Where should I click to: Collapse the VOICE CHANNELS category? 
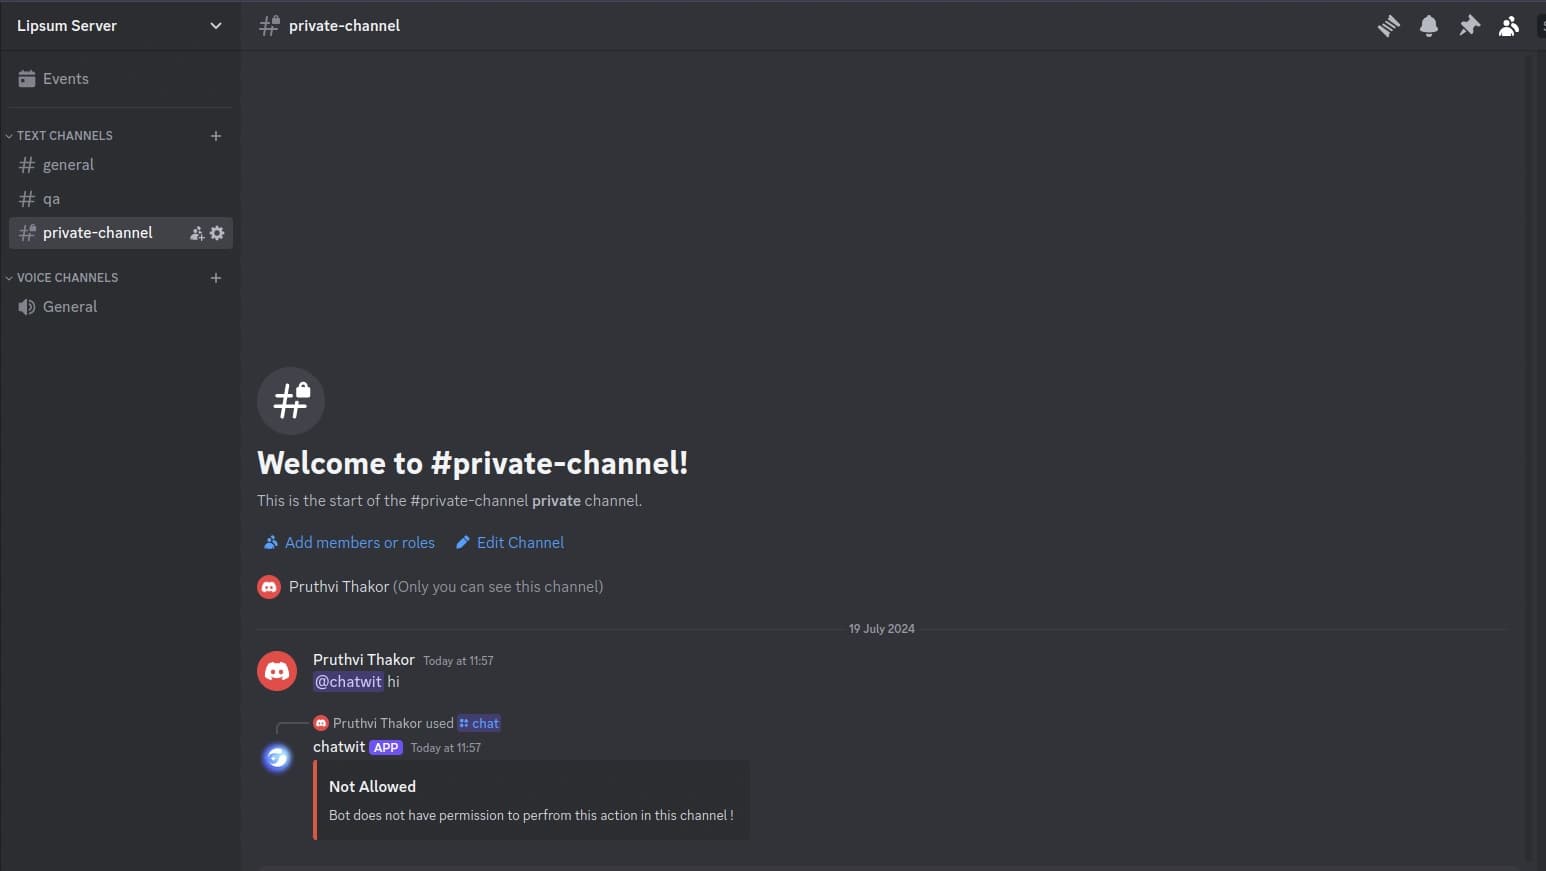click(62, 278)
